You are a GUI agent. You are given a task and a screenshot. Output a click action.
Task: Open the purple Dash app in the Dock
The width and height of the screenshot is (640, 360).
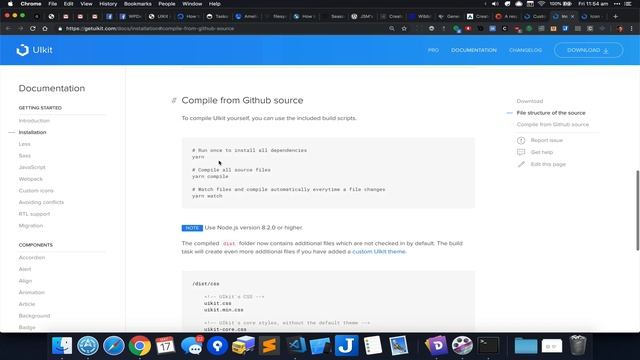(x=437, y=345)
